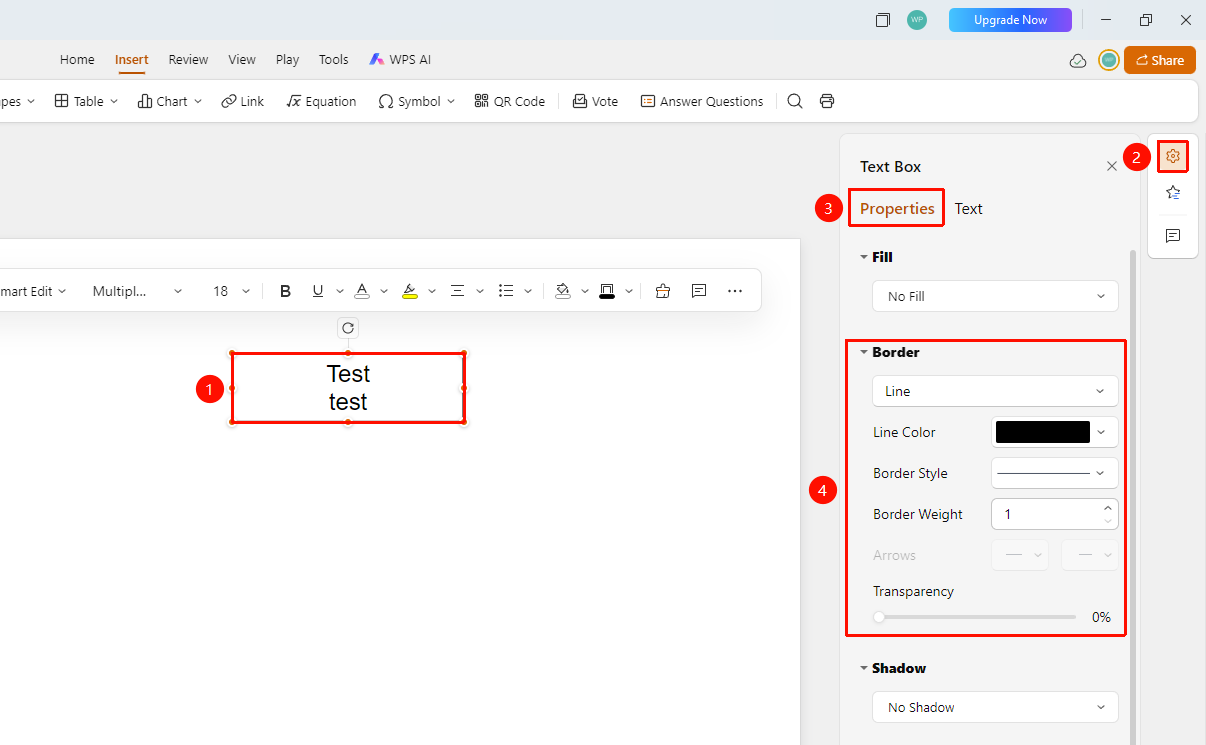Click the font color A icon
The width and height of the screenshot is (1206, 745).
[362, 291]
